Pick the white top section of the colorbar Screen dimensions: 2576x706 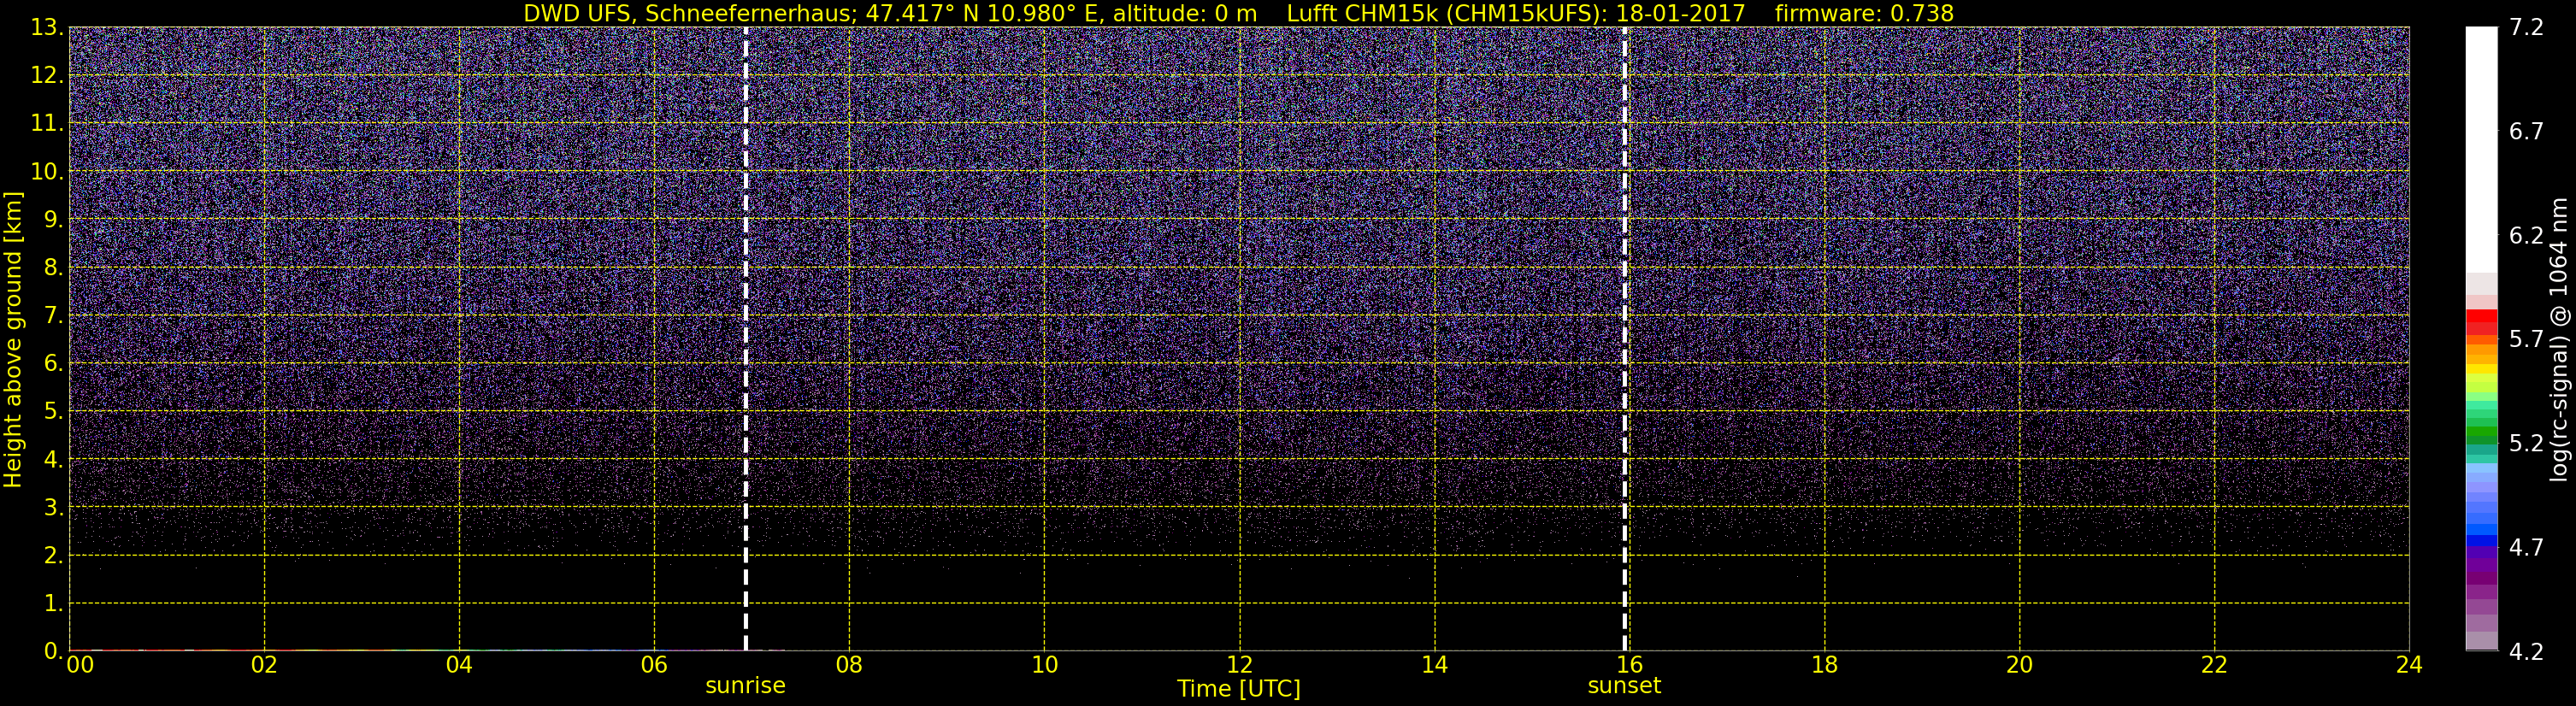coord(2481,150)
